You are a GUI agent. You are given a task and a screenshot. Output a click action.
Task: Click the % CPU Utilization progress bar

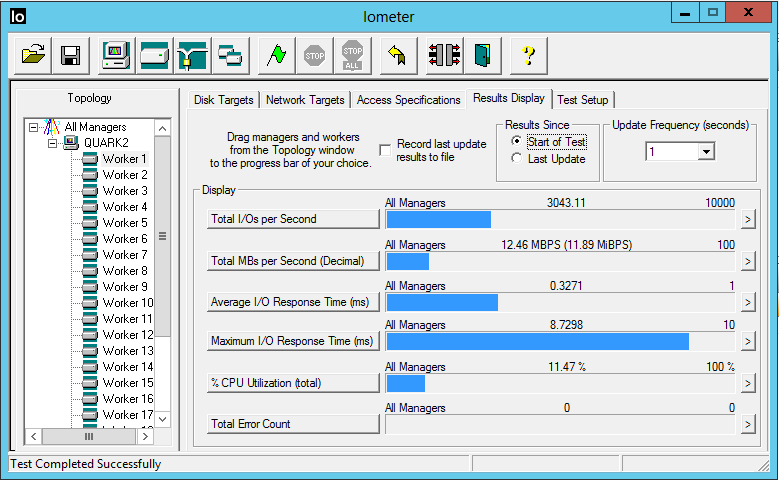pyautogui.click(x=560, y=384)
